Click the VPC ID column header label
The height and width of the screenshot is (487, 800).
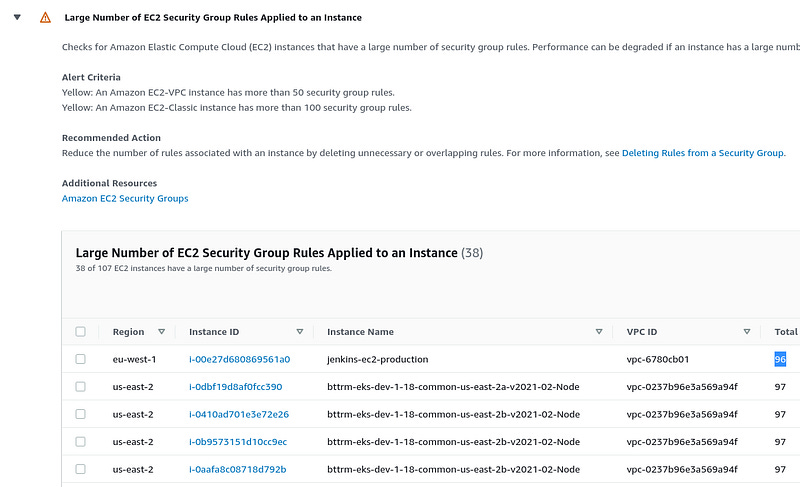point(642,331)
